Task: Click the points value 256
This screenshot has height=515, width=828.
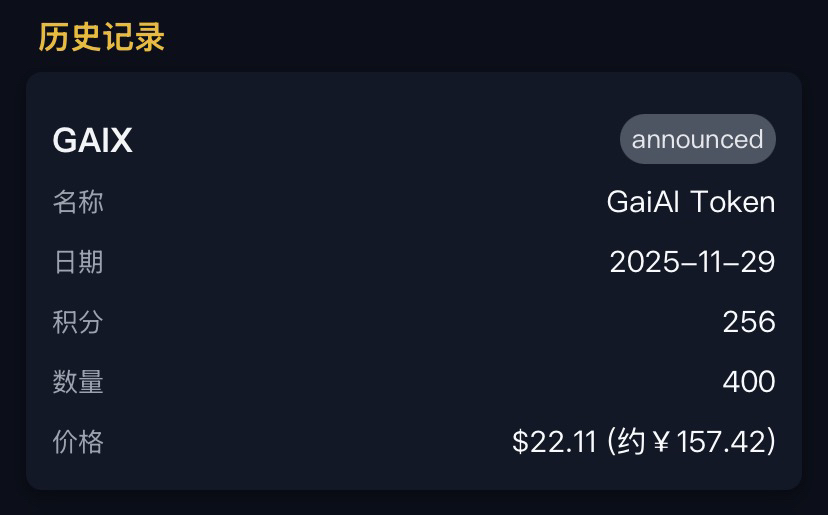Action: click(x=749, y=322)
